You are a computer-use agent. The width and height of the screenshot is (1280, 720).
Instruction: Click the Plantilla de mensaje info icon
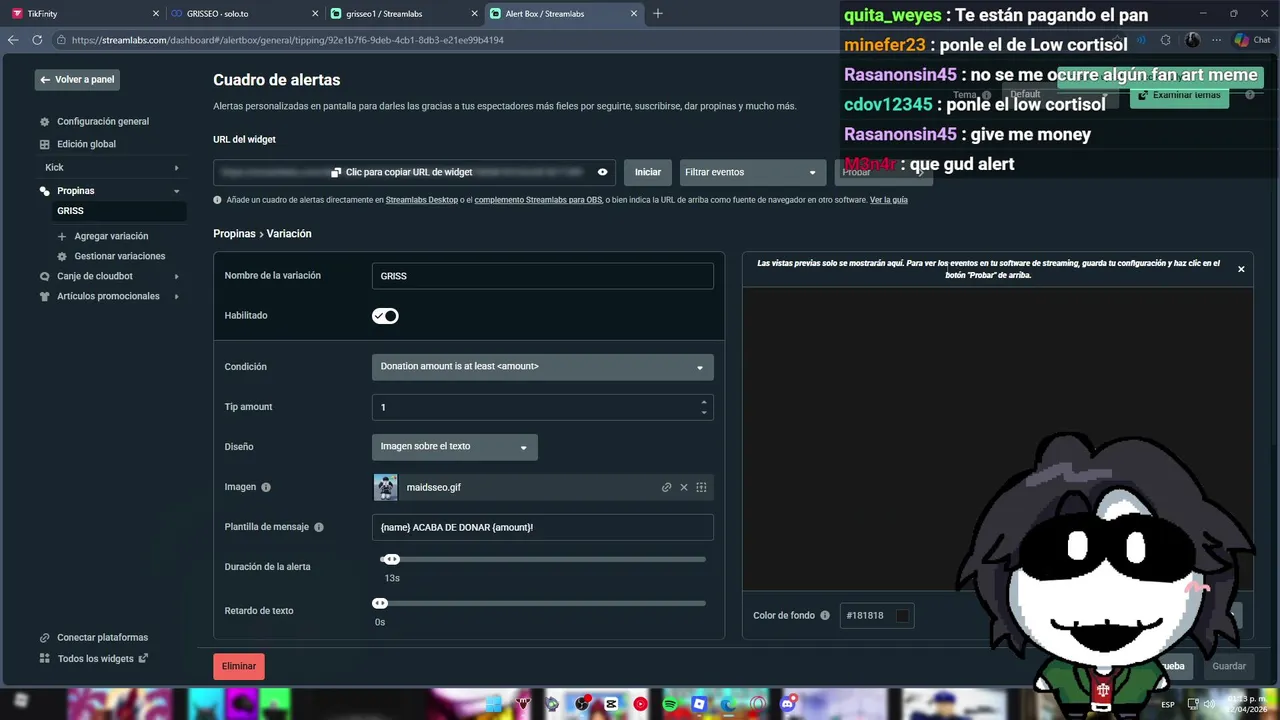(x=319, y=527)
